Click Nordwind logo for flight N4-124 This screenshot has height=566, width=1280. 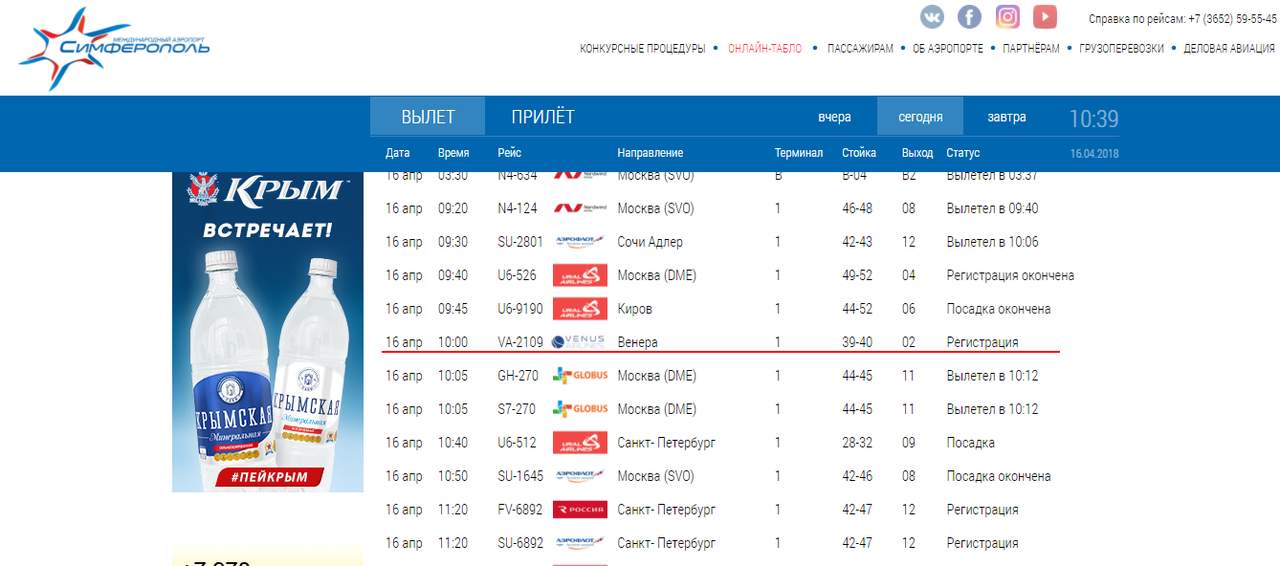(580, 208)
